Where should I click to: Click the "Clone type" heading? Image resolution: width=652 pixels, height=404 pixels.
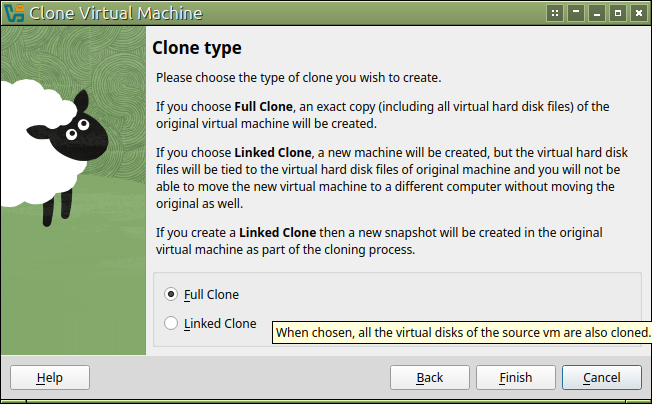tap(197, 48)
